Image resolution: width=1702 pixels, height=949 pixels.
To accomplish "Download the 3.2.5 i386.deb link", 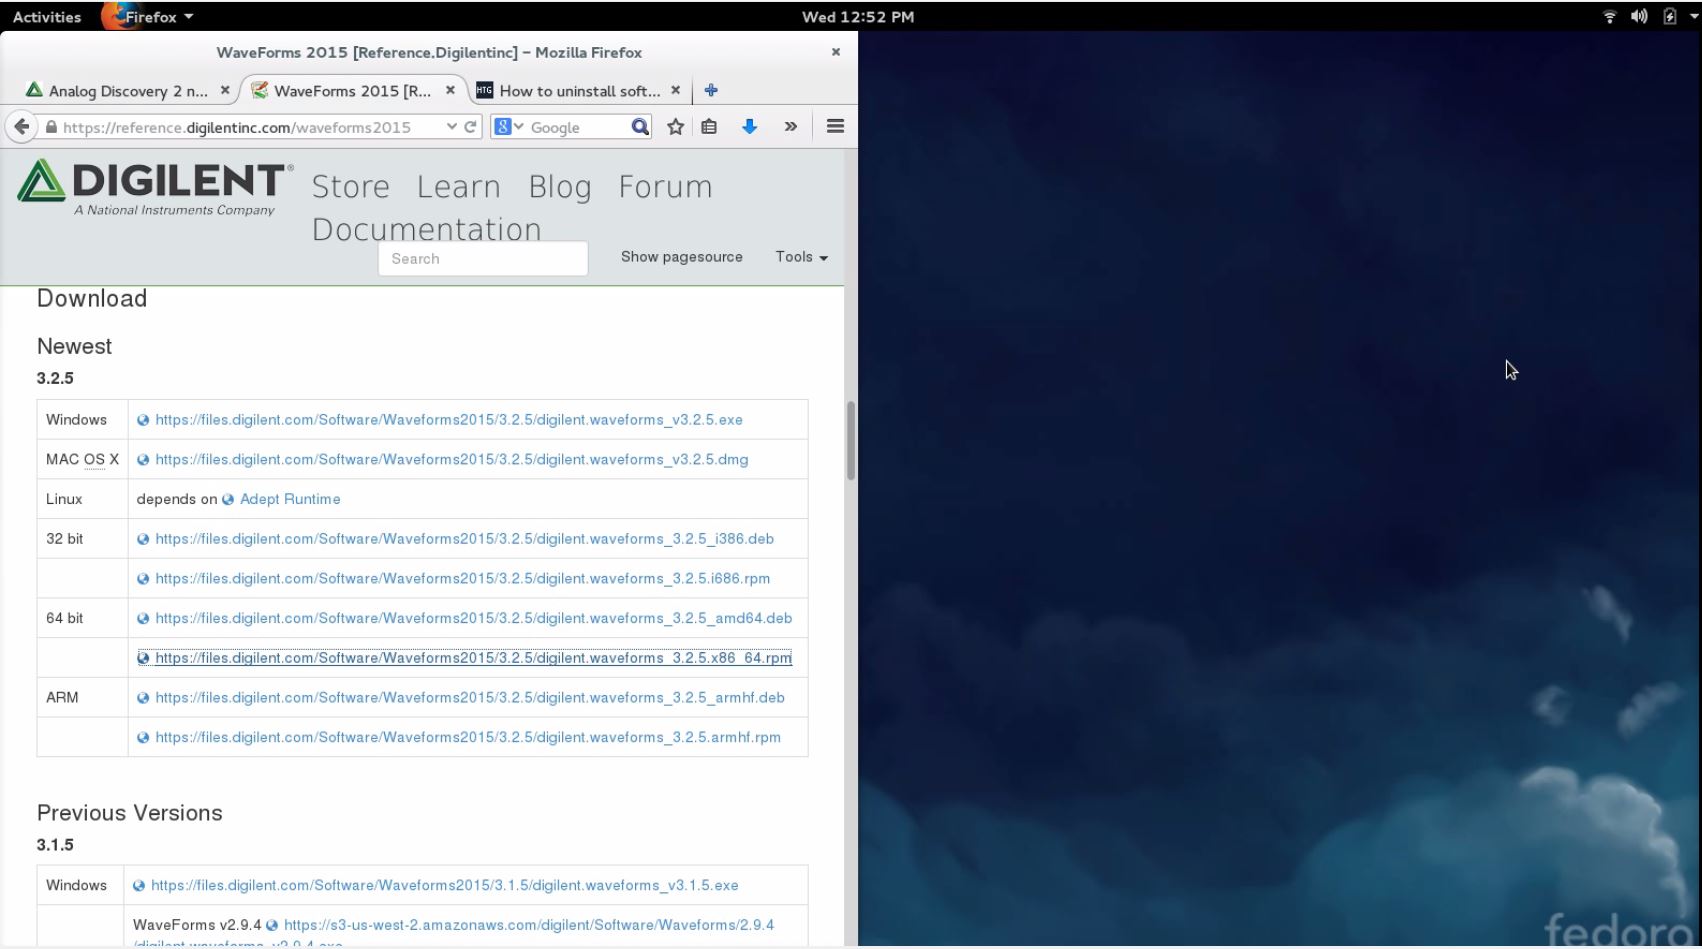I will [x=465, y=539].
